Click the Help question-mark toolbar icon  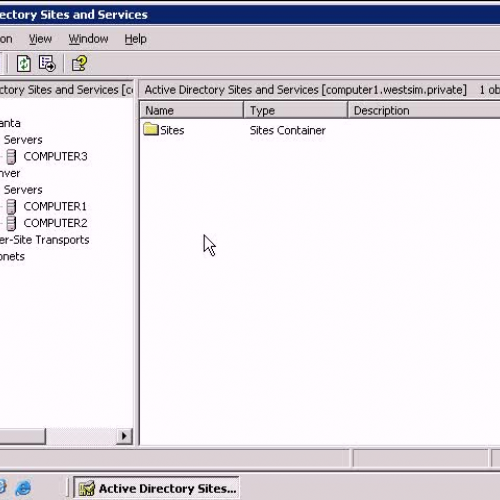tap(79, 63)
